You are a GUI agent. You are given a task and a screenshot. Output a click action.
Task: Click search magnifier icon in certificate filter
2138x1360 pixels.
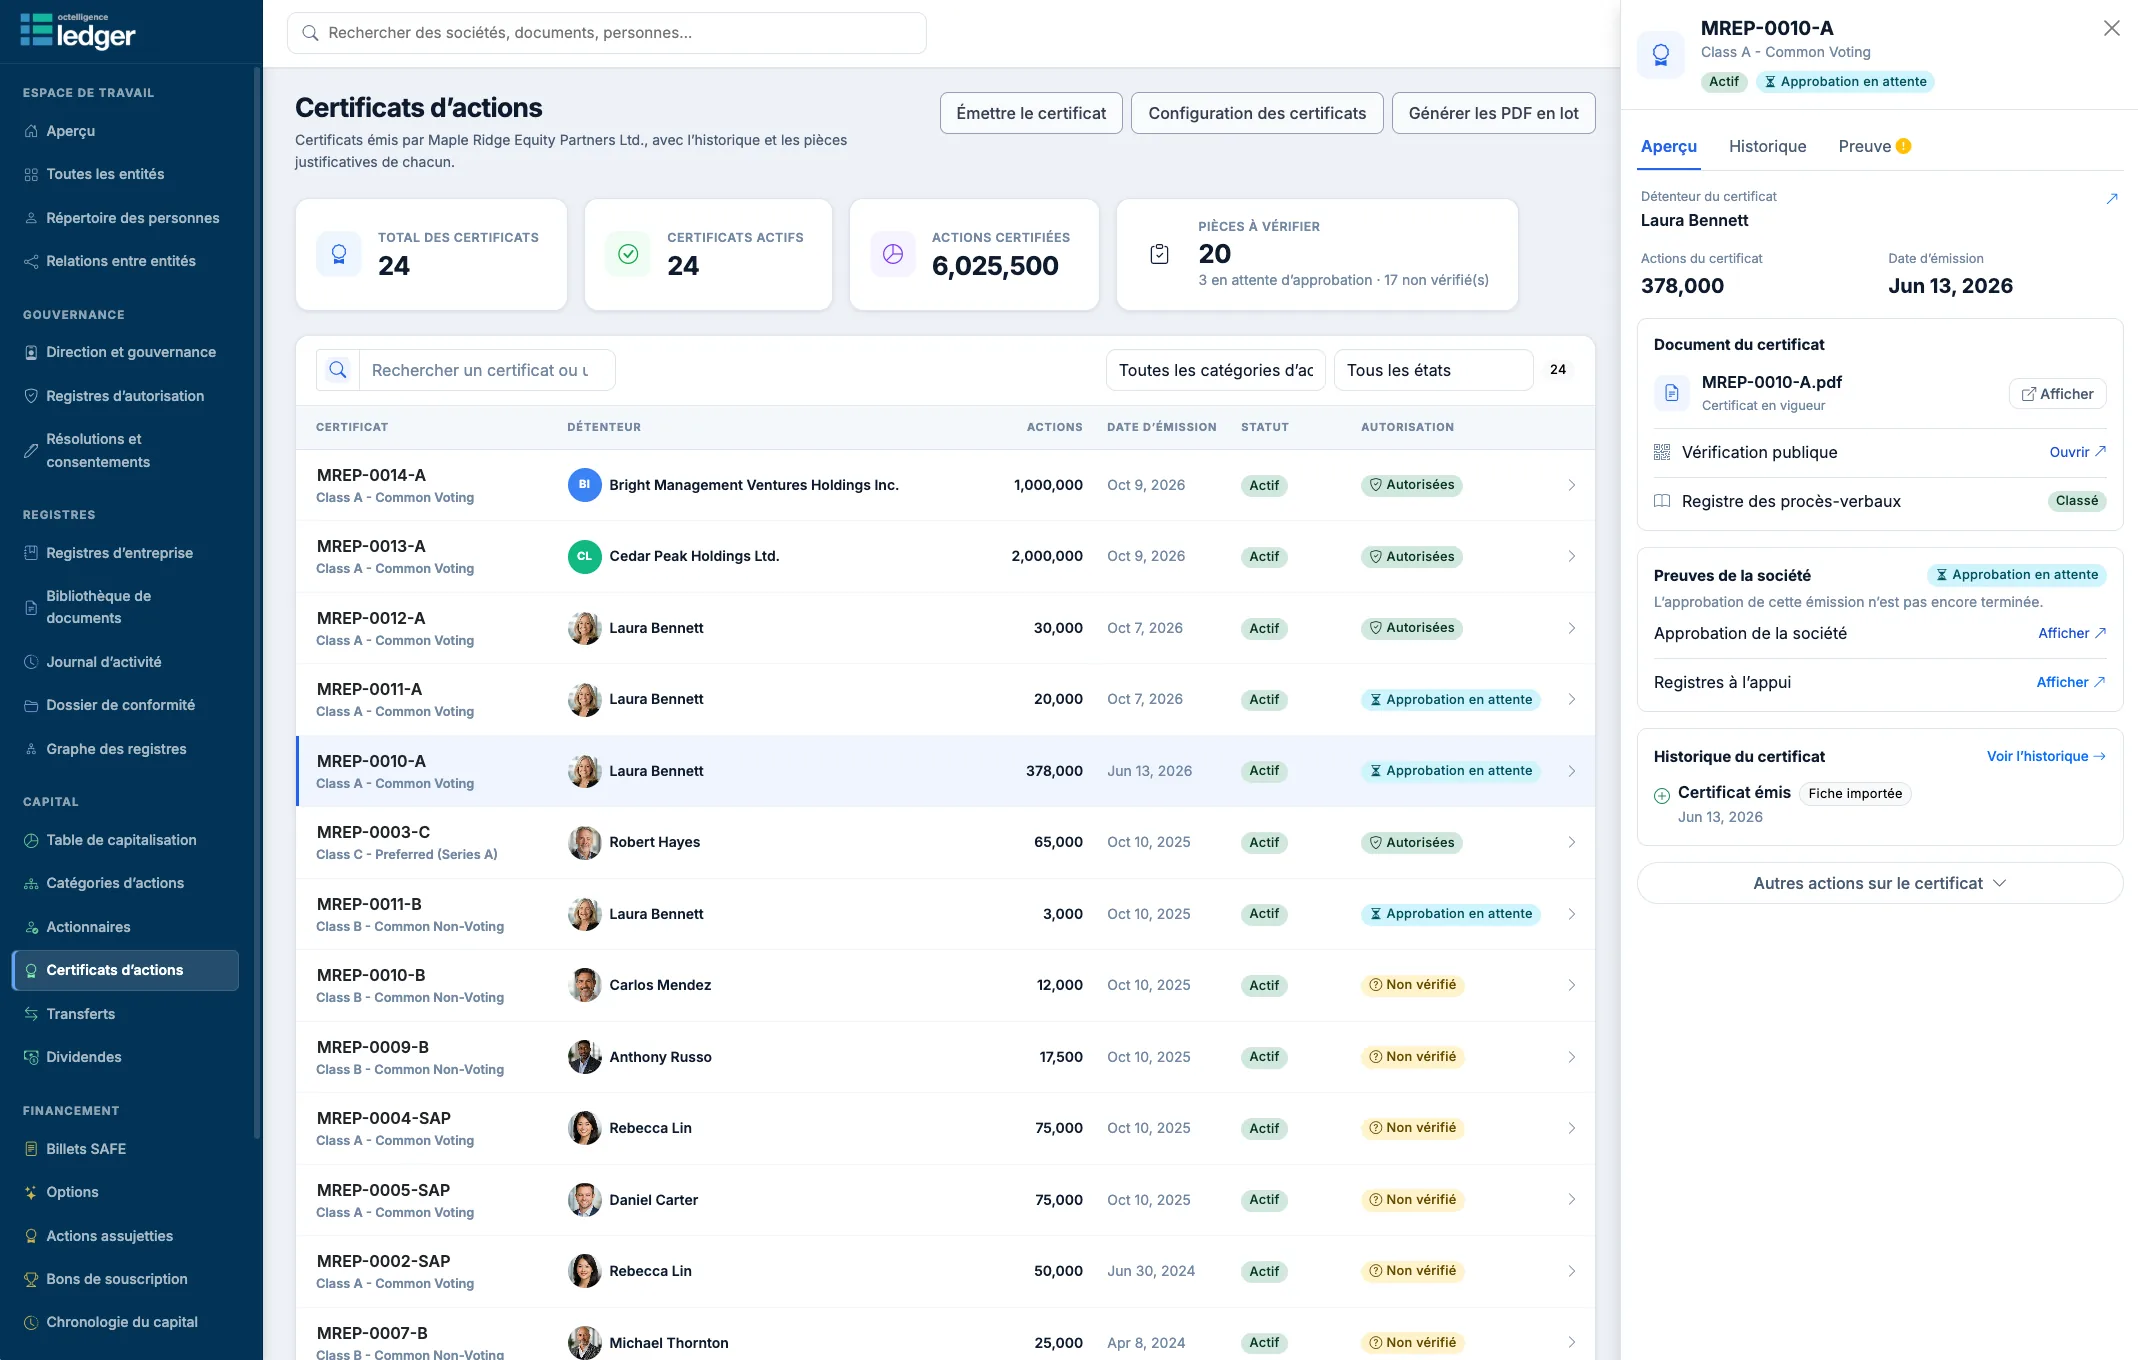tap(338, 370)
